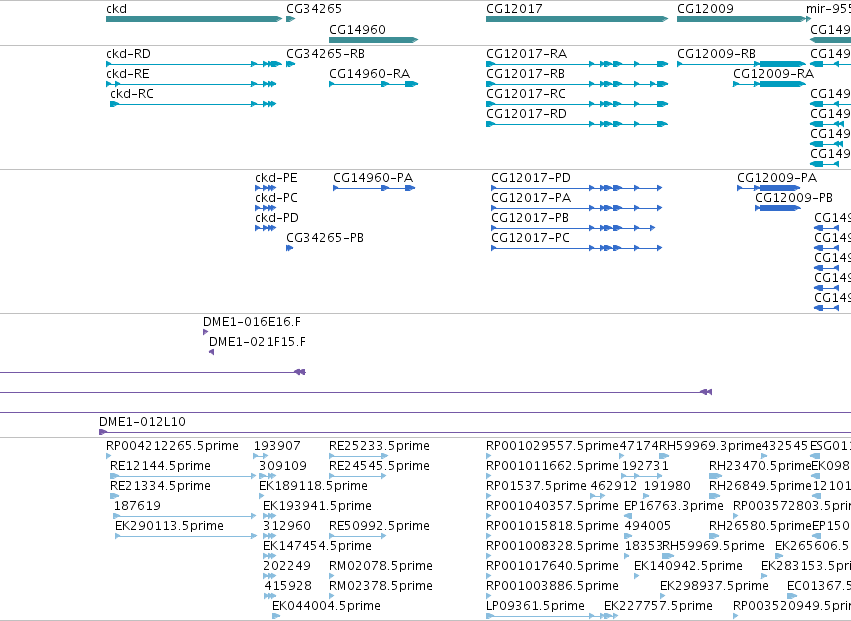Select transcript CG12017-RB

577,84
